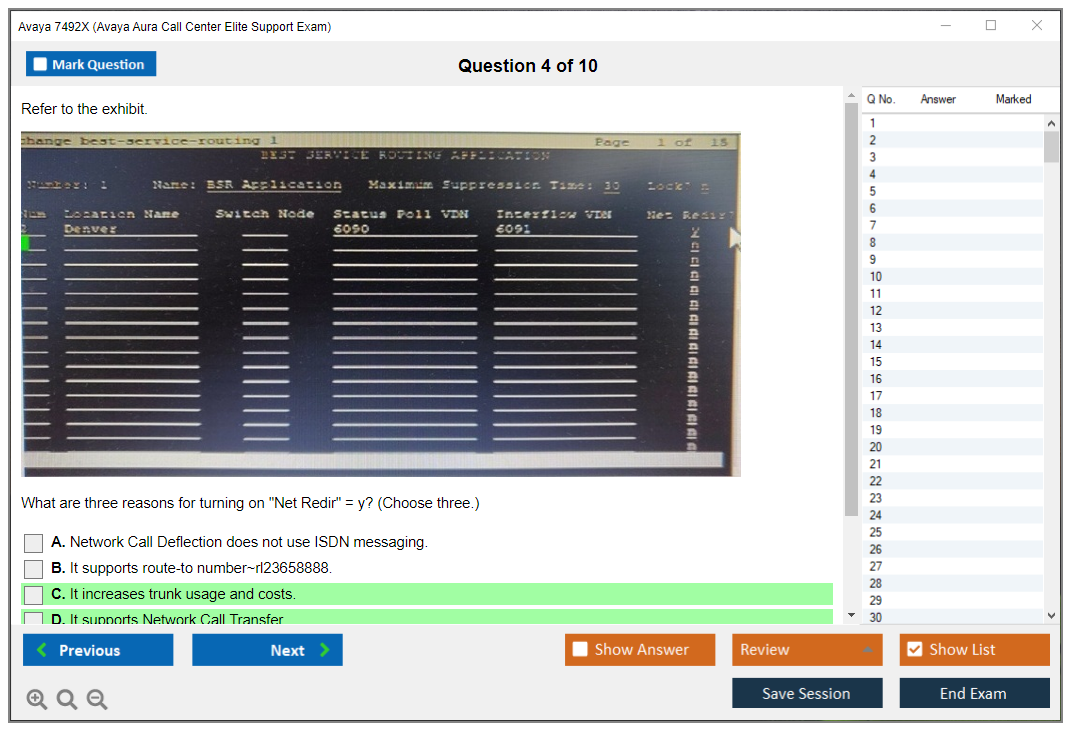Viewport: 1075px width, 735px height.
Task: Open the exhibit image of BSR application
Action: point(380,304)
